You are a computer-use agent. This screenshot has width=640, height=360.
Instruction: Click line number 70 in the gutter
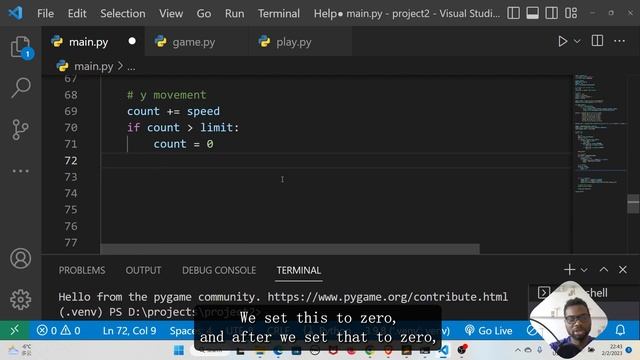click(71, 128)
